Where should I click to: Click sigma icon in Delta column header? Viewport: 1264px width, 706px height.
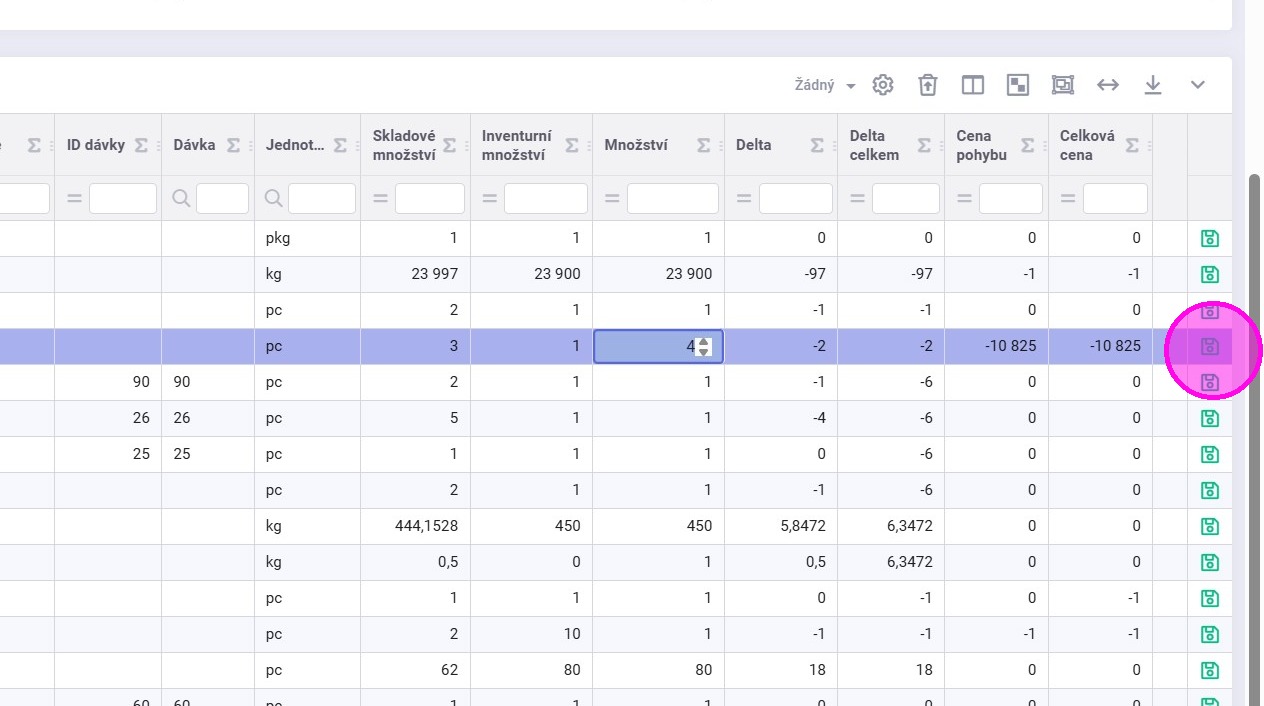tap(817, 145)
